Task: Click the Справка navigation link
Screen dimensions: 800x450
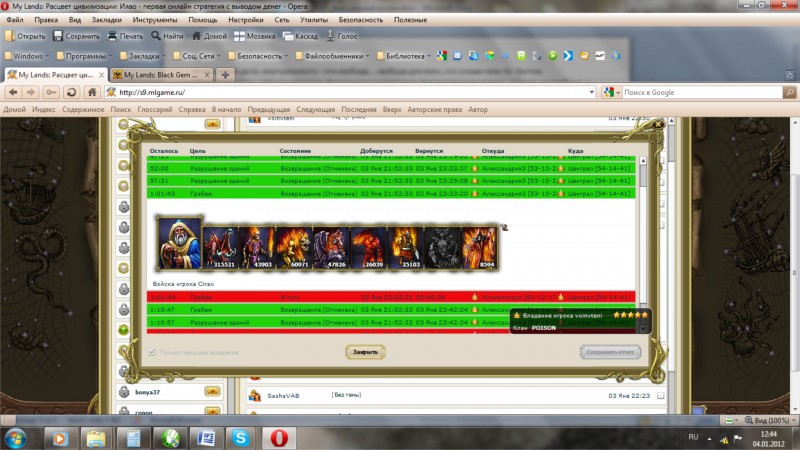Action: click(x=192, y=109)
